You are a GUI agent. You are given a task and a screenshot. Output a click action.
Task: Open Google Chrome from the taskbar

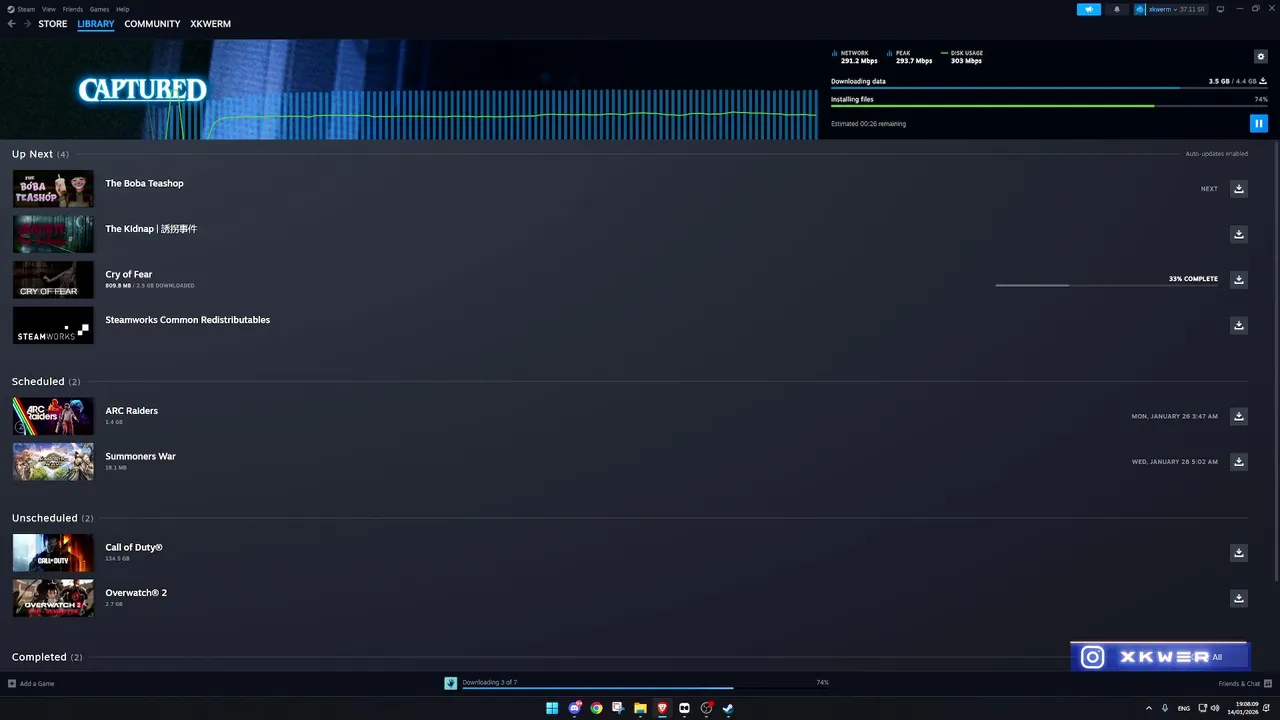click(596, 708)
